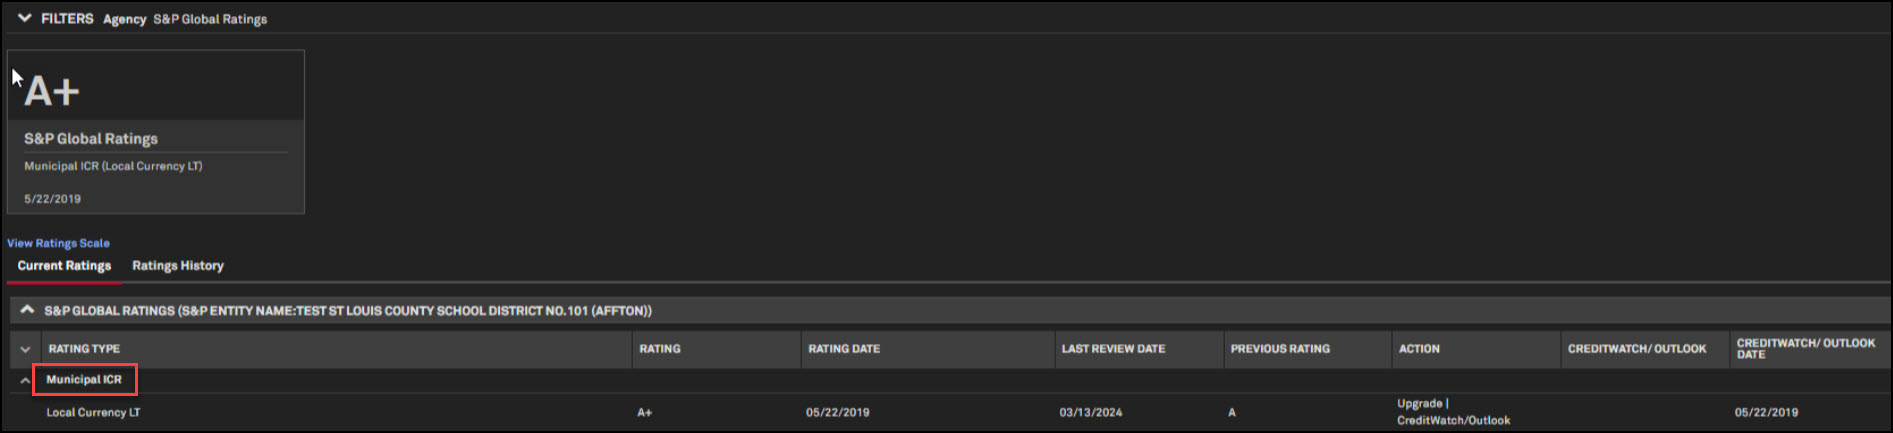
Task: Switch to the Ratings History tab
Action: (x=178, y=266)
